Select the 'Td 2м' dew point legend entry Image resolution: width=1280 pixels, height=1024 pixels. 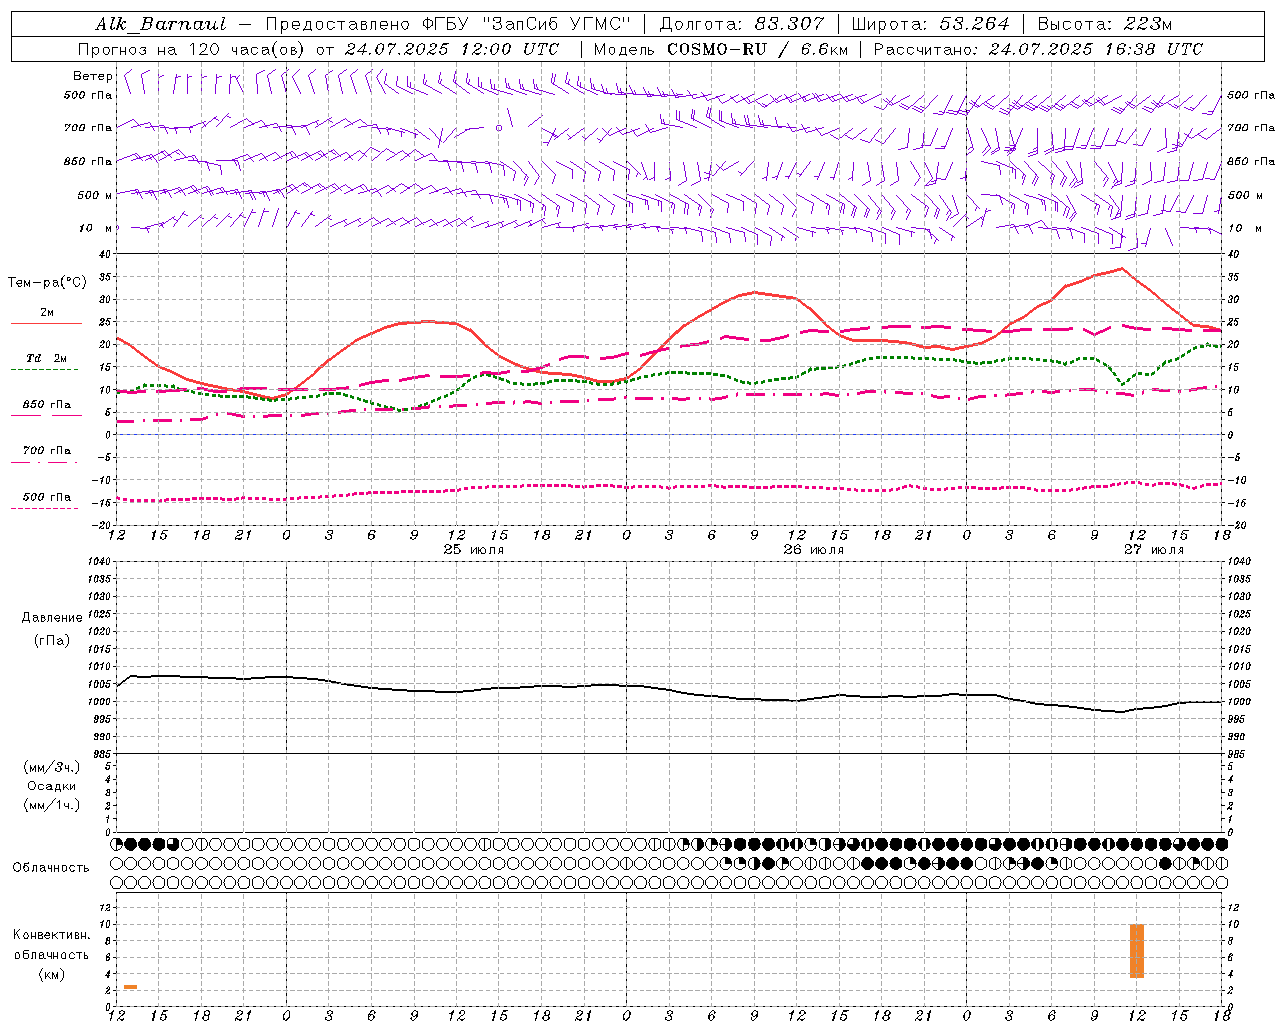(x=46, y=358)
